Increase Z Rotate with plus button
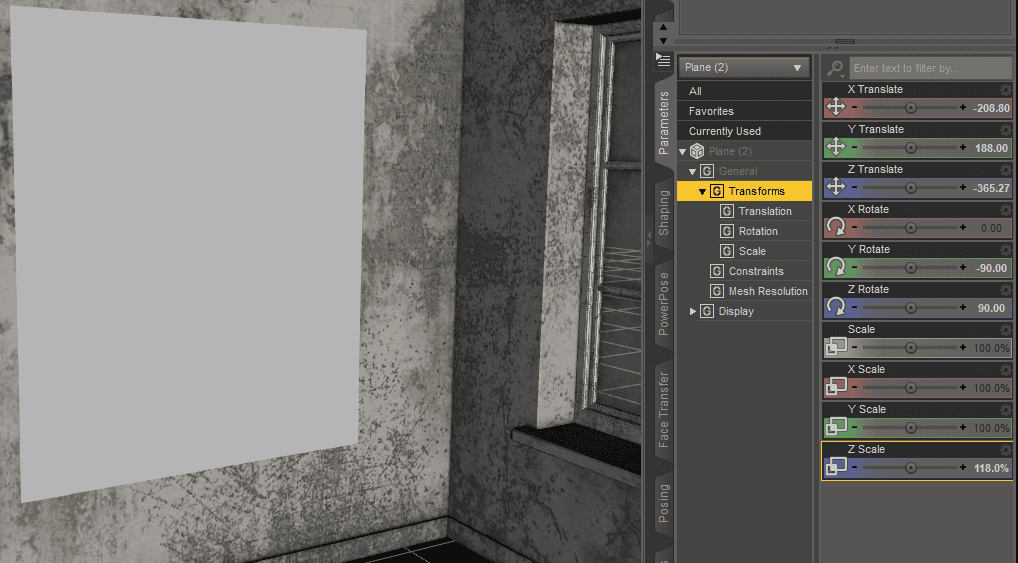 click(963, 308)
